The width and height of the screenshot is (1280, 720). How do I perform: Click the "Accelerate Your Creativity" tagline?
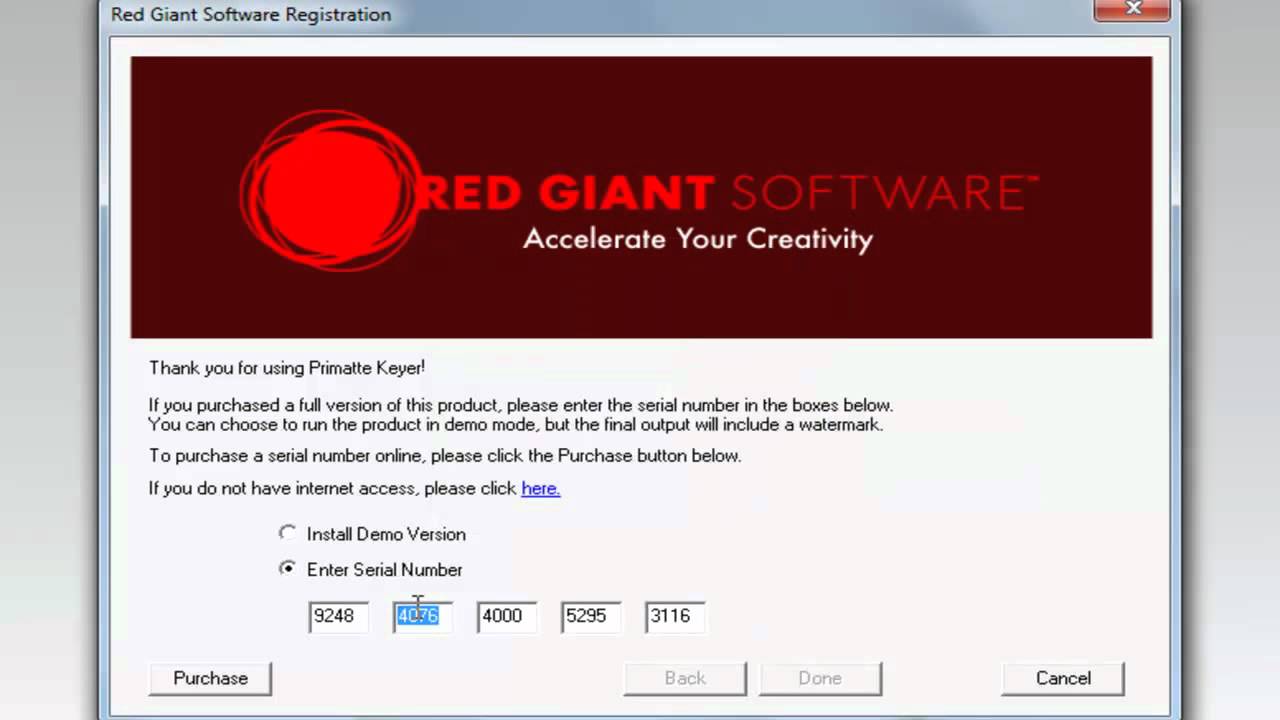(698, 239)
